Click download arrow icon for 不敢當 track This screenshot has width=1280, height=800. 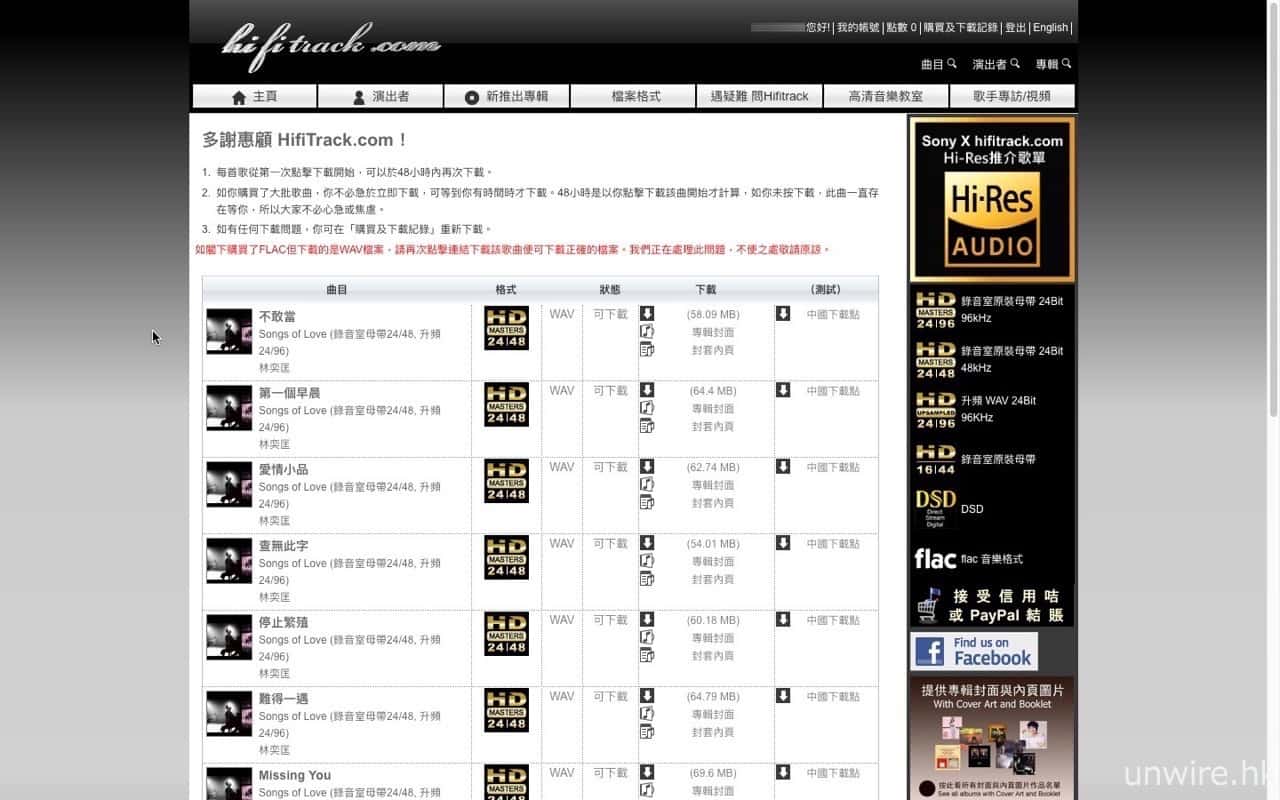click(647, 314)
